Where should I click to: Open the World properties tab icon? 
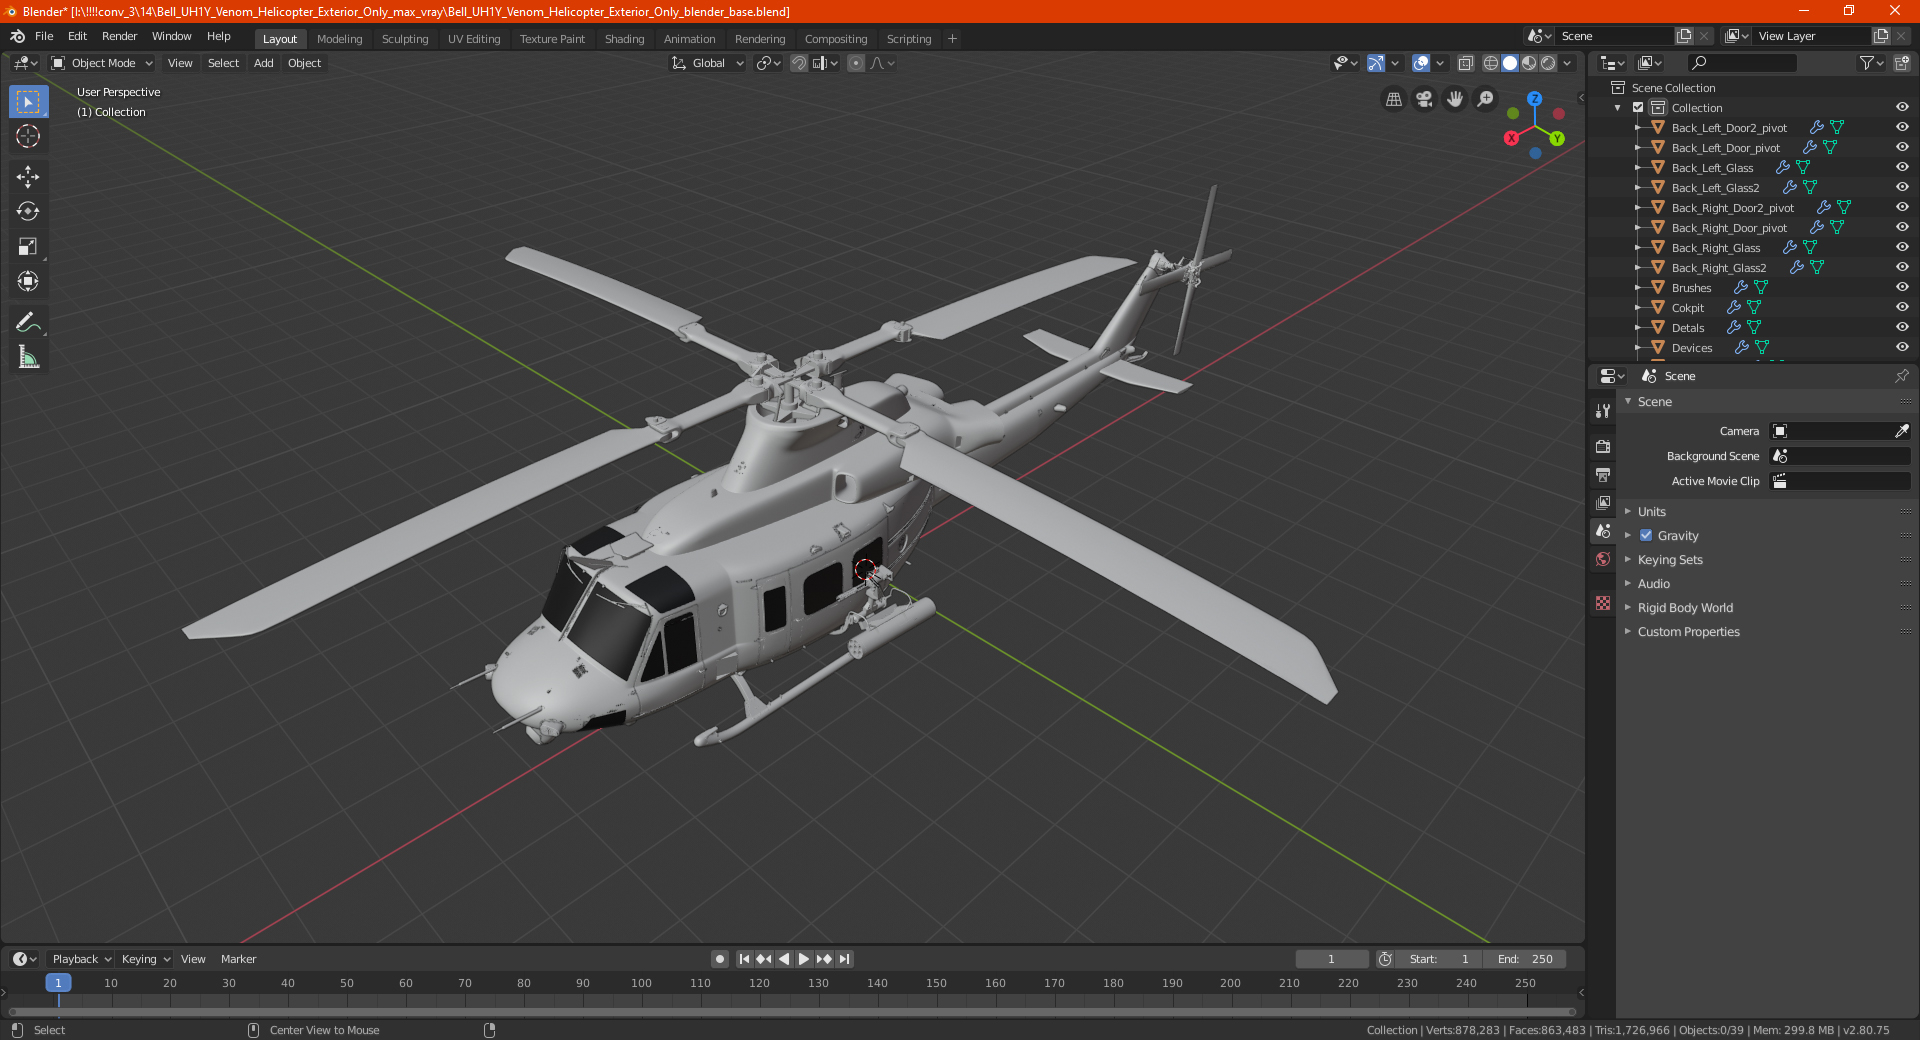click(x=1603, y=559)
